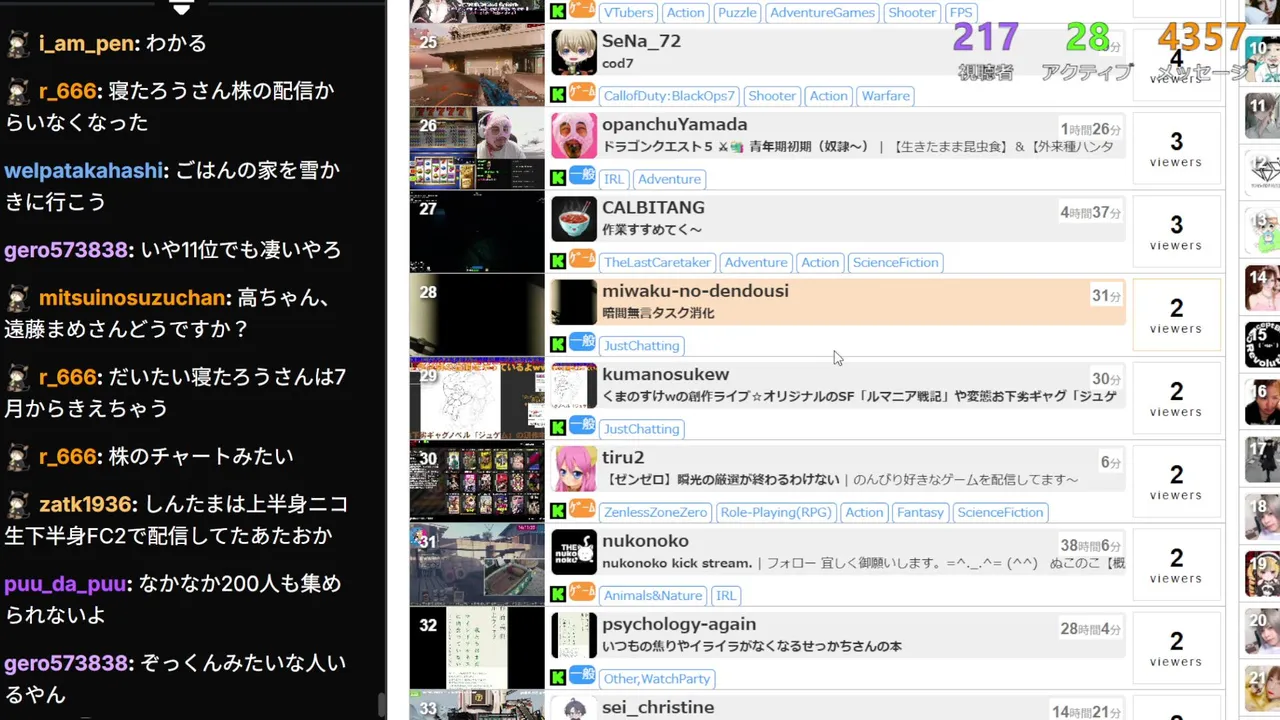
Task: Click the opanchuYamada channel name
Action: (x=675, y=124)
